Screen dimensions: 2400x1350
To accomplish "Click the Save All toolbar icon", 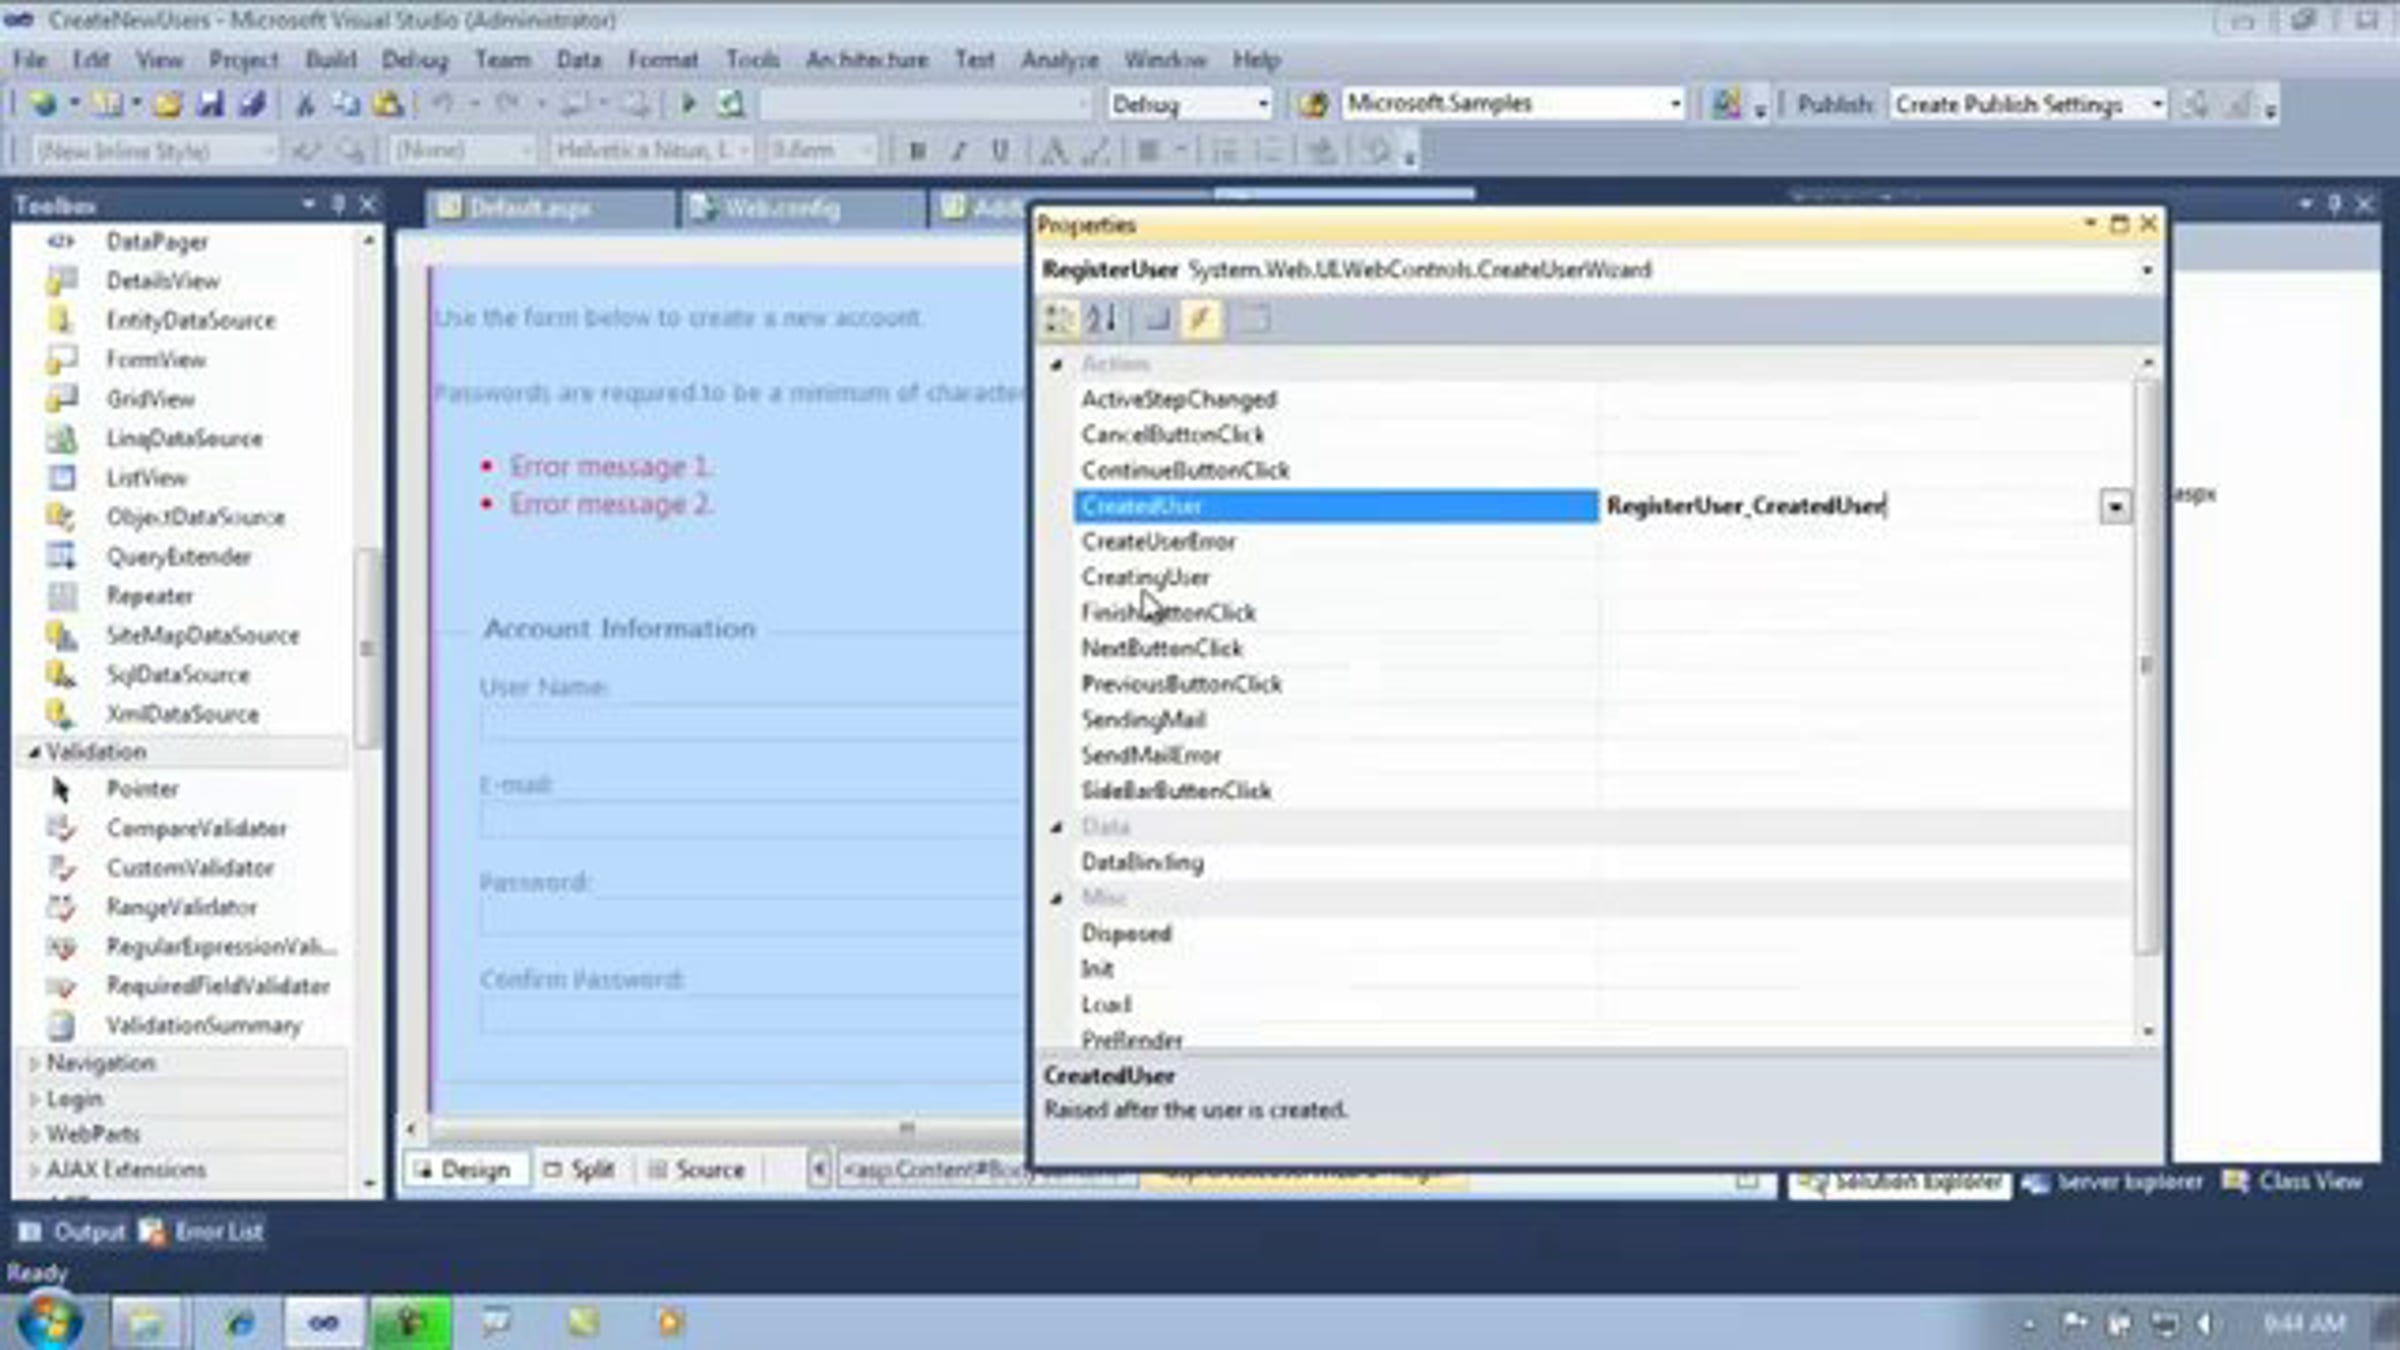I will click(251, 104).
